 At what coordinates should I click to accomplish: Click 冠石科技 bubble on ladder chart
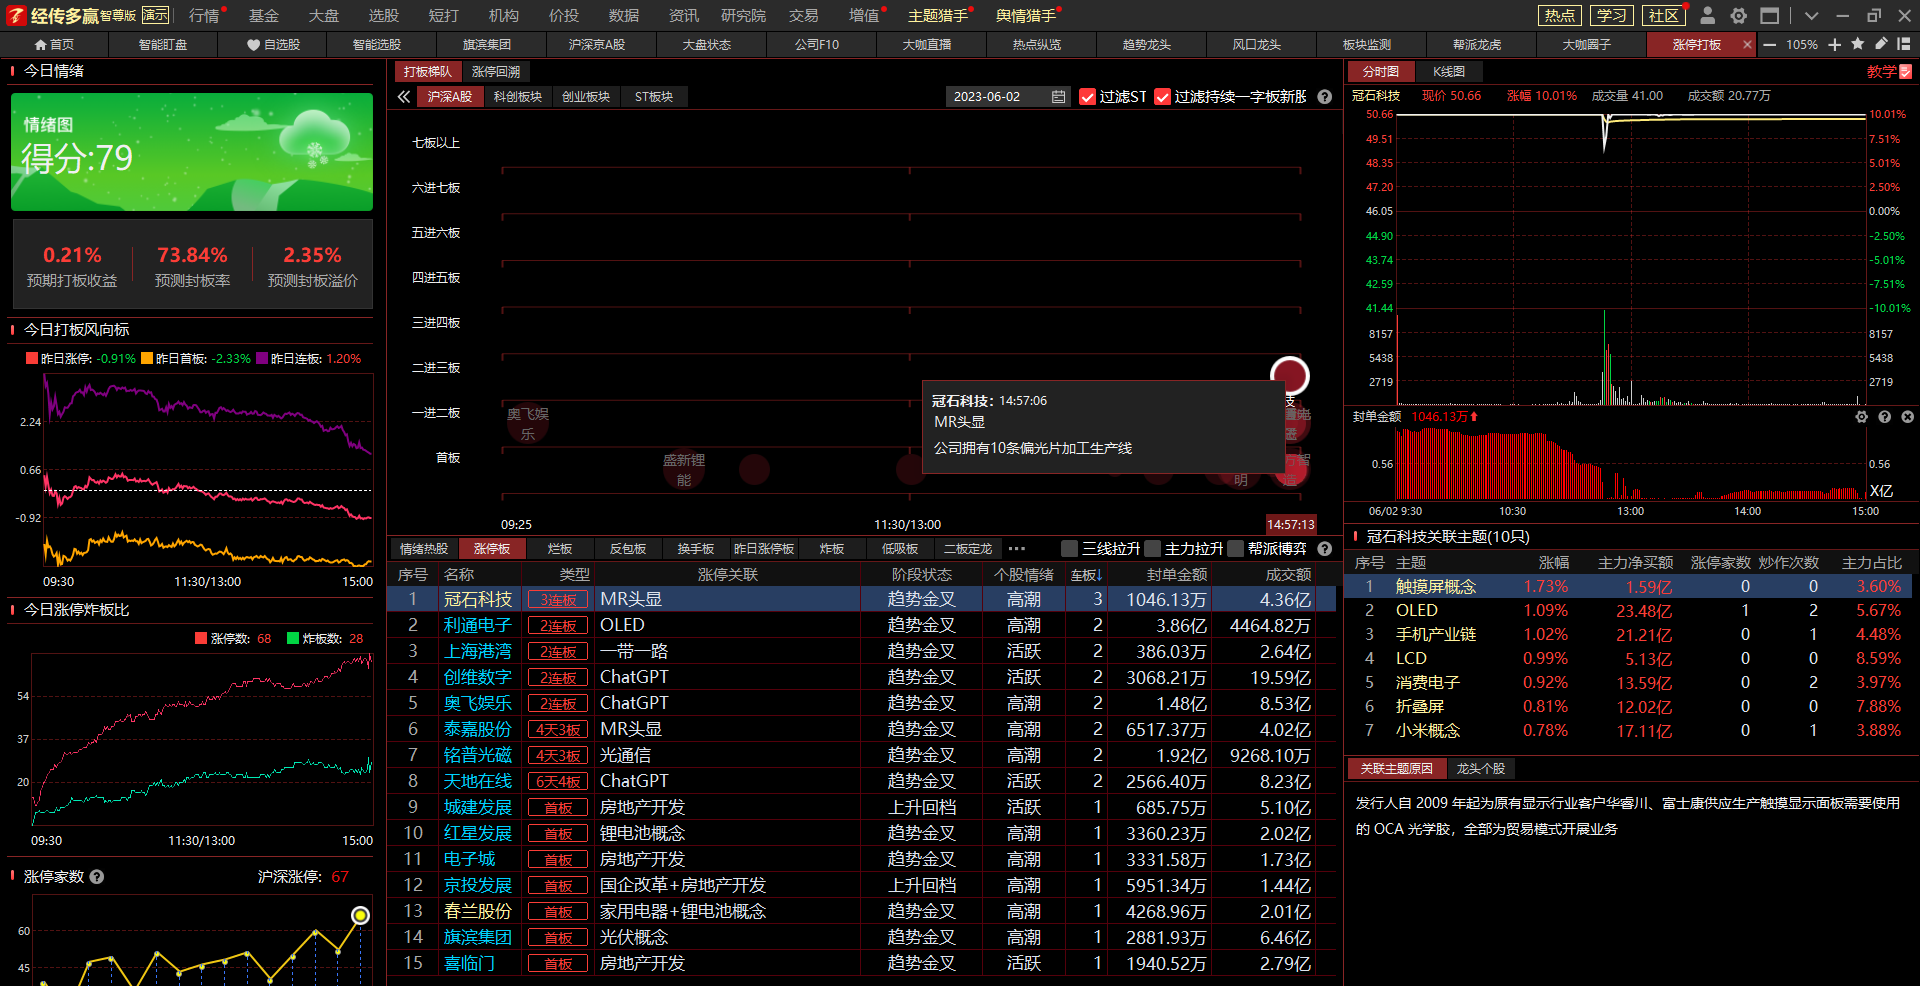pyautogui.click(x=1290, y=376)
